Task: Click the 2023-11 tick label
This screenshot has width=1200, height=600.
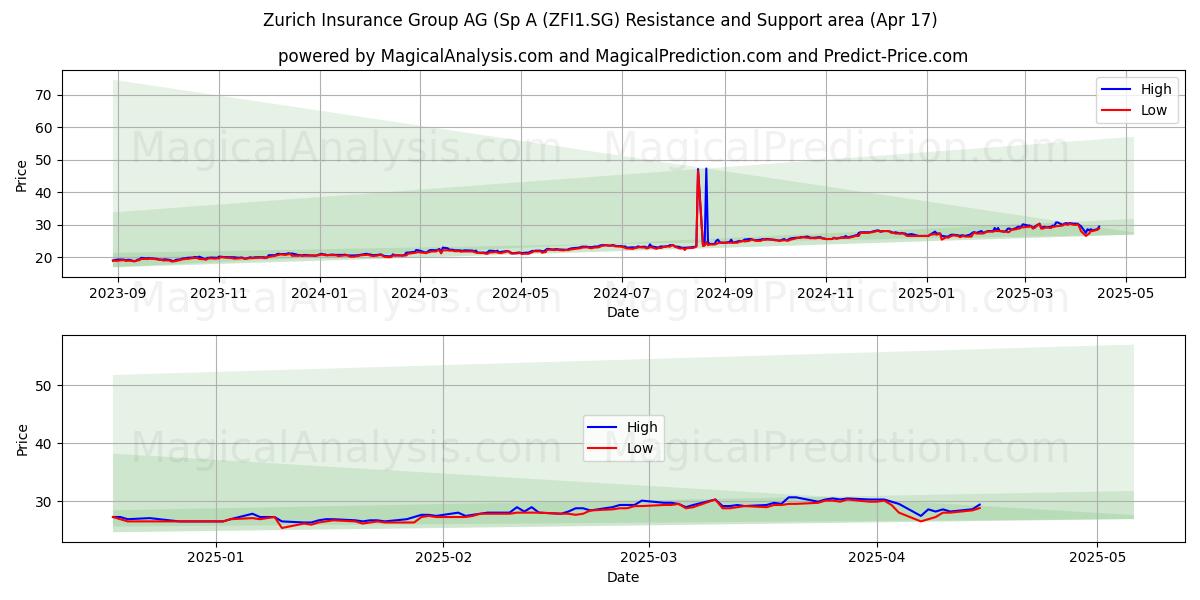Action: coord(218,293)
